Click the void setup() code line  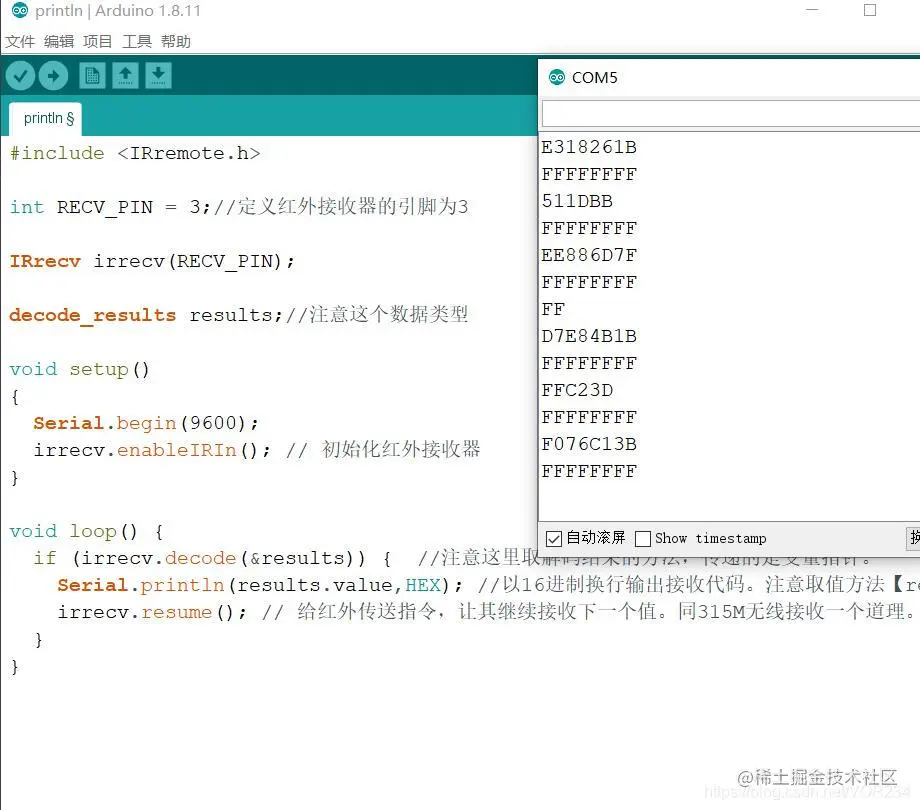[x=80, y=370]
